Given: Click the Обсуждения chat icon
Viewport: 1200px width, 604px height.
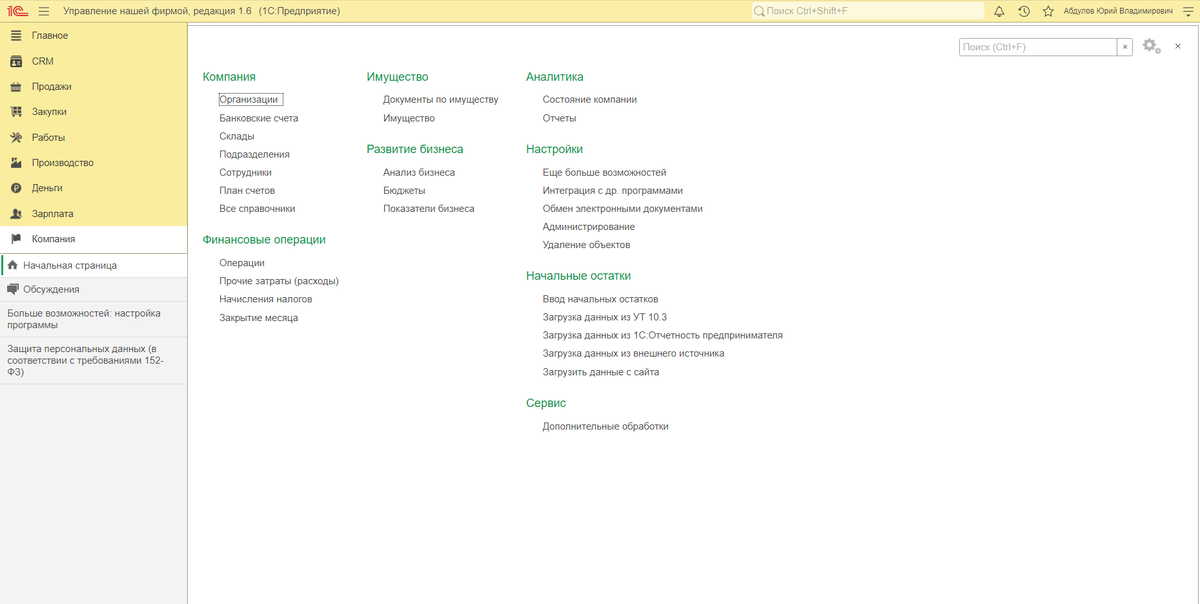Looking at the screenshot, I should tap(12, 289).
